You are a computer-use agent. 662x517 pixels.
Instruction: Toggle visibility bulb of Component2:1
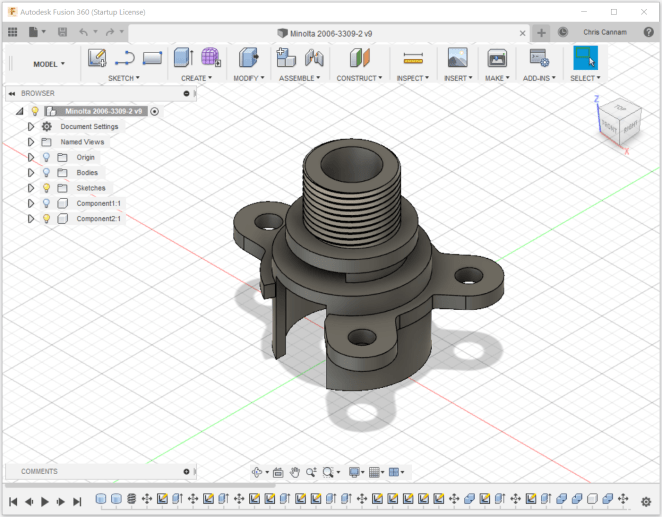click(x=46, y=218)
